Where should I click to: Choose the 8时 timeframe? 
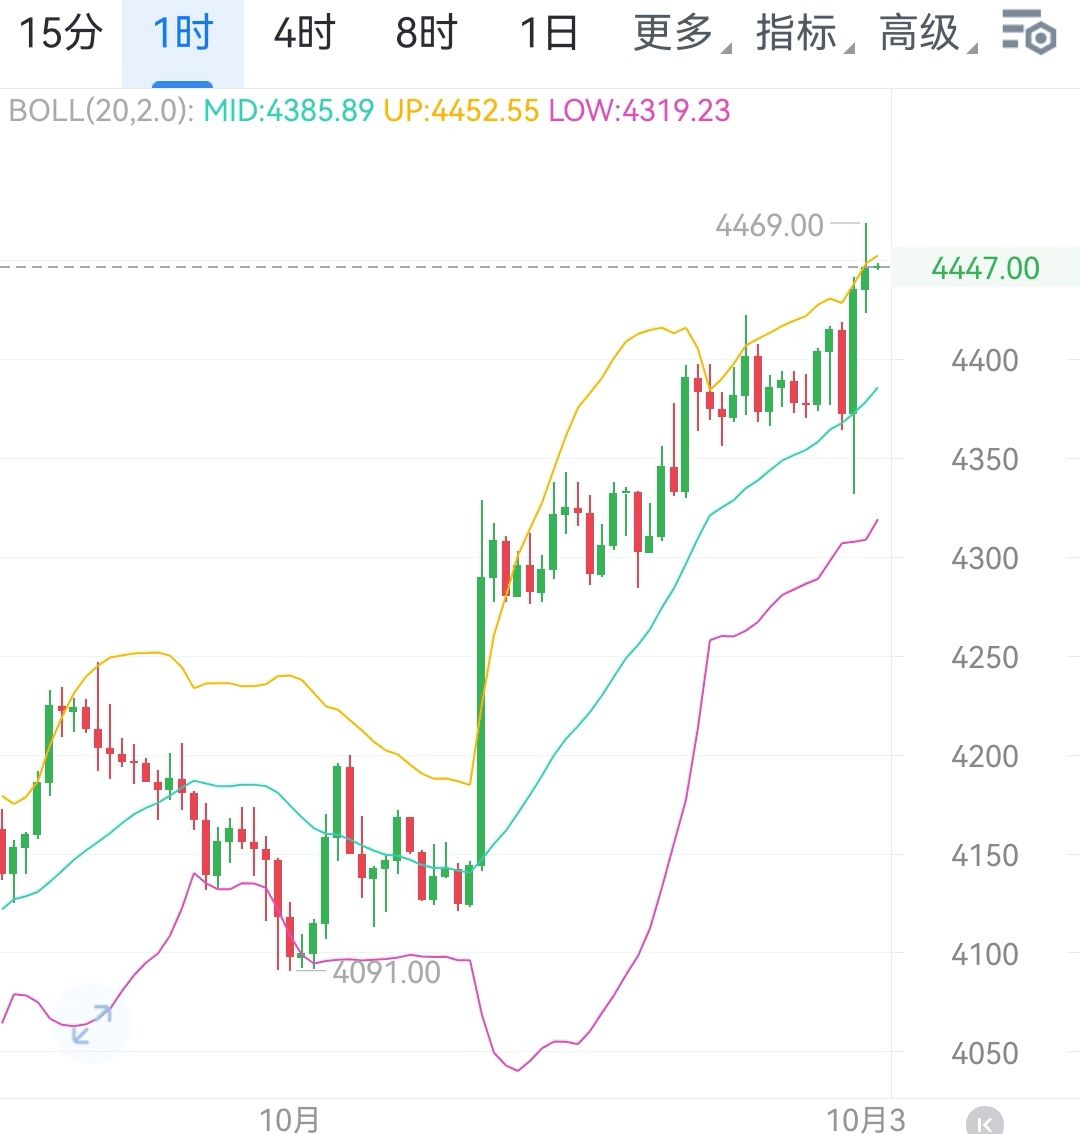click(x=426, y=33)
